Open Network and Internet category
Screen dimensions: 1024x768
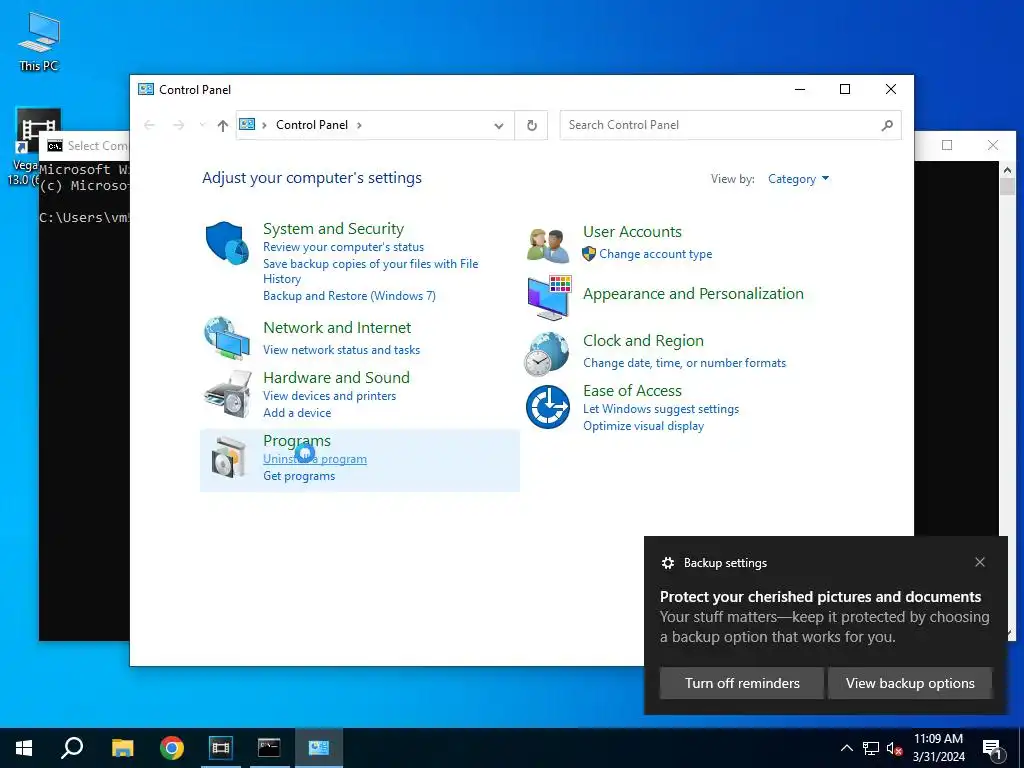(x=337, y=328)
